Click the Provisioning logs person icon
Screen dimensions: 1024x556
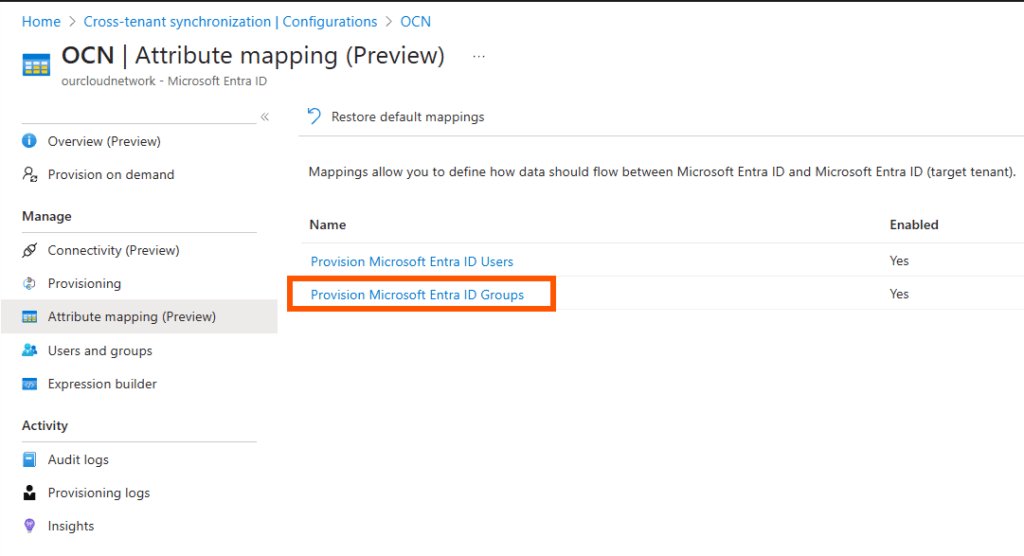tap(29, 493)
